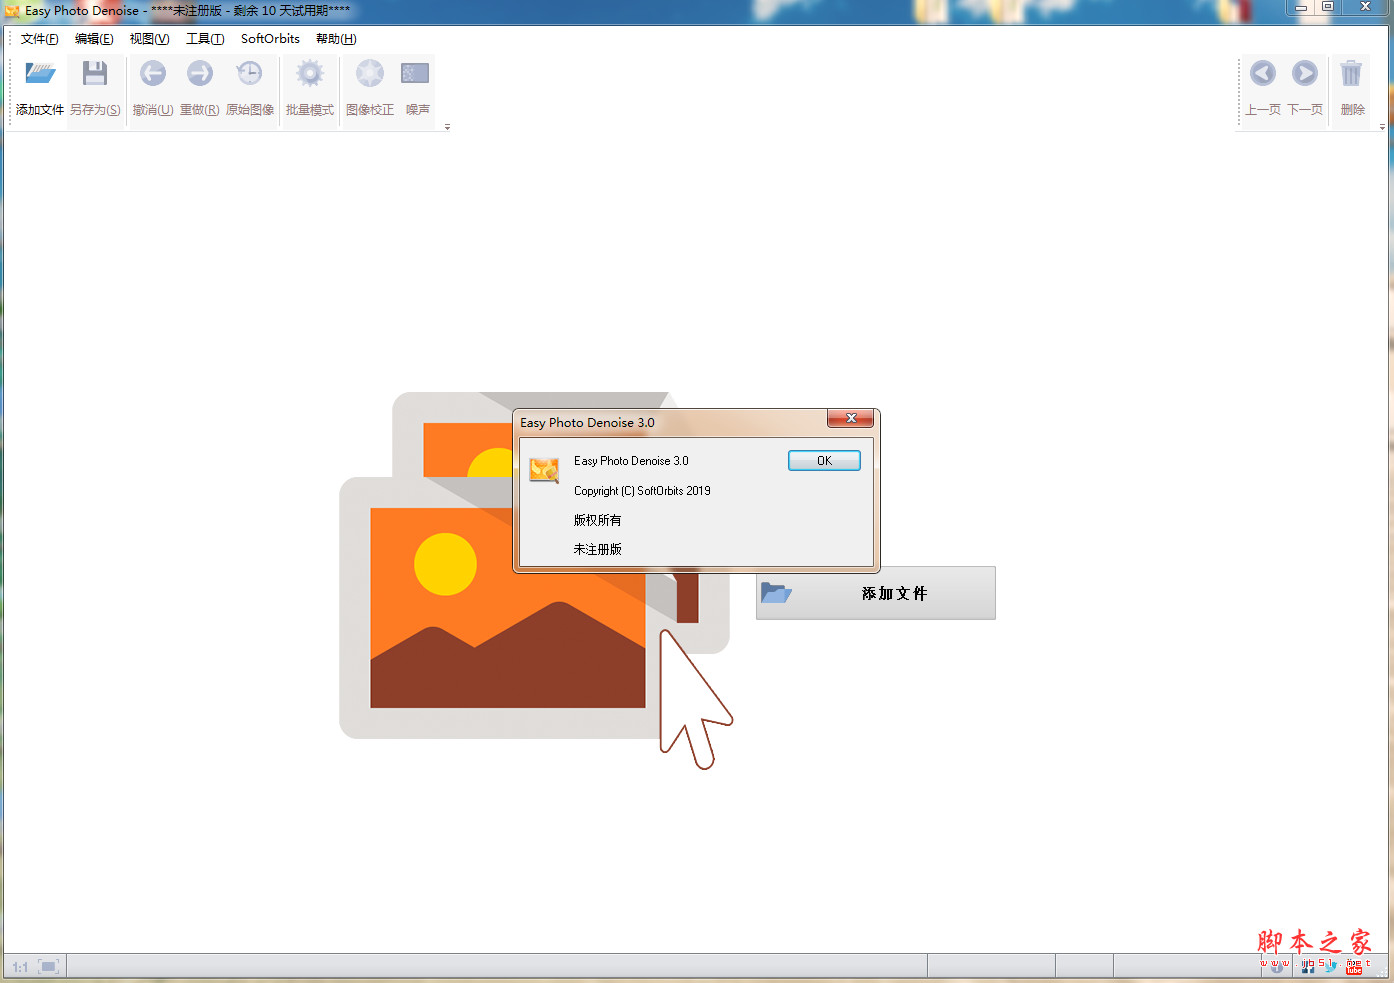This screenshot has height=983, width=1394.
Task: Close the Easy Photo Denoise 3.0 dialog
Action: pyautogui.click(x=851, y=418)
